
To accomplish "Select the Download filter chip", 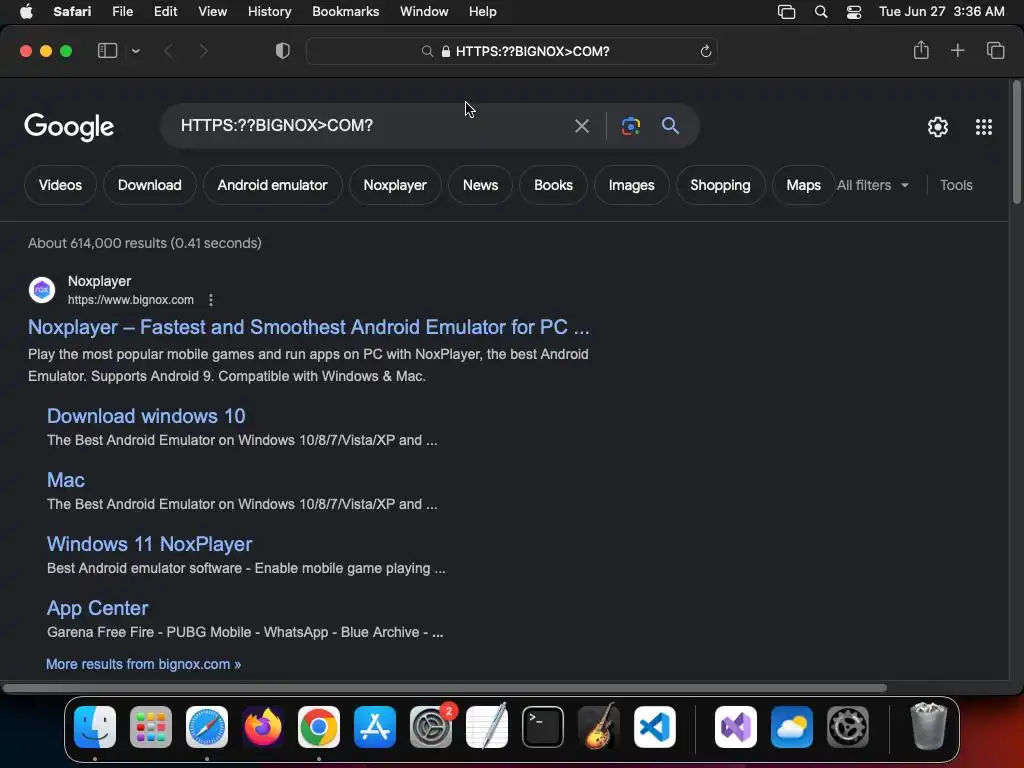I will point(150,185).
